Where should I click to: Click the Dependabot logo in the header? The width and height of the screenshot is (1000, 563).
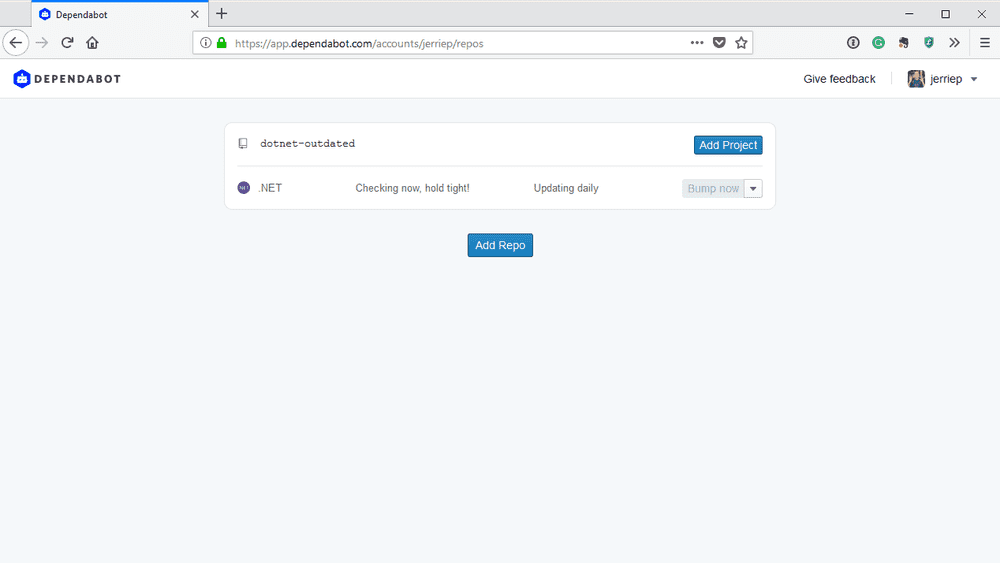pyautogui.click(x=66, y=79)
